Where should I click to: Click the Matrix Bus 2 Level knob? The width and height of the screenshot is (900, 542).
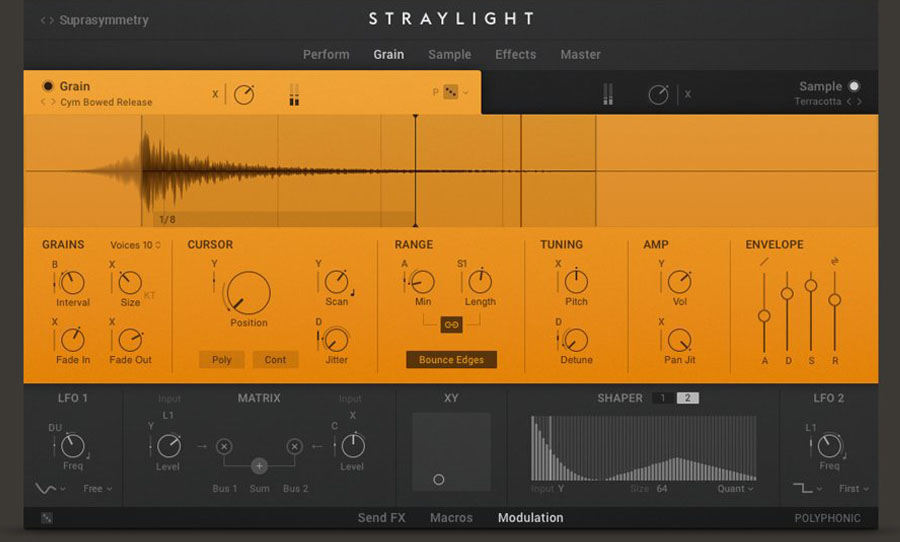click(x=353, y=446)
